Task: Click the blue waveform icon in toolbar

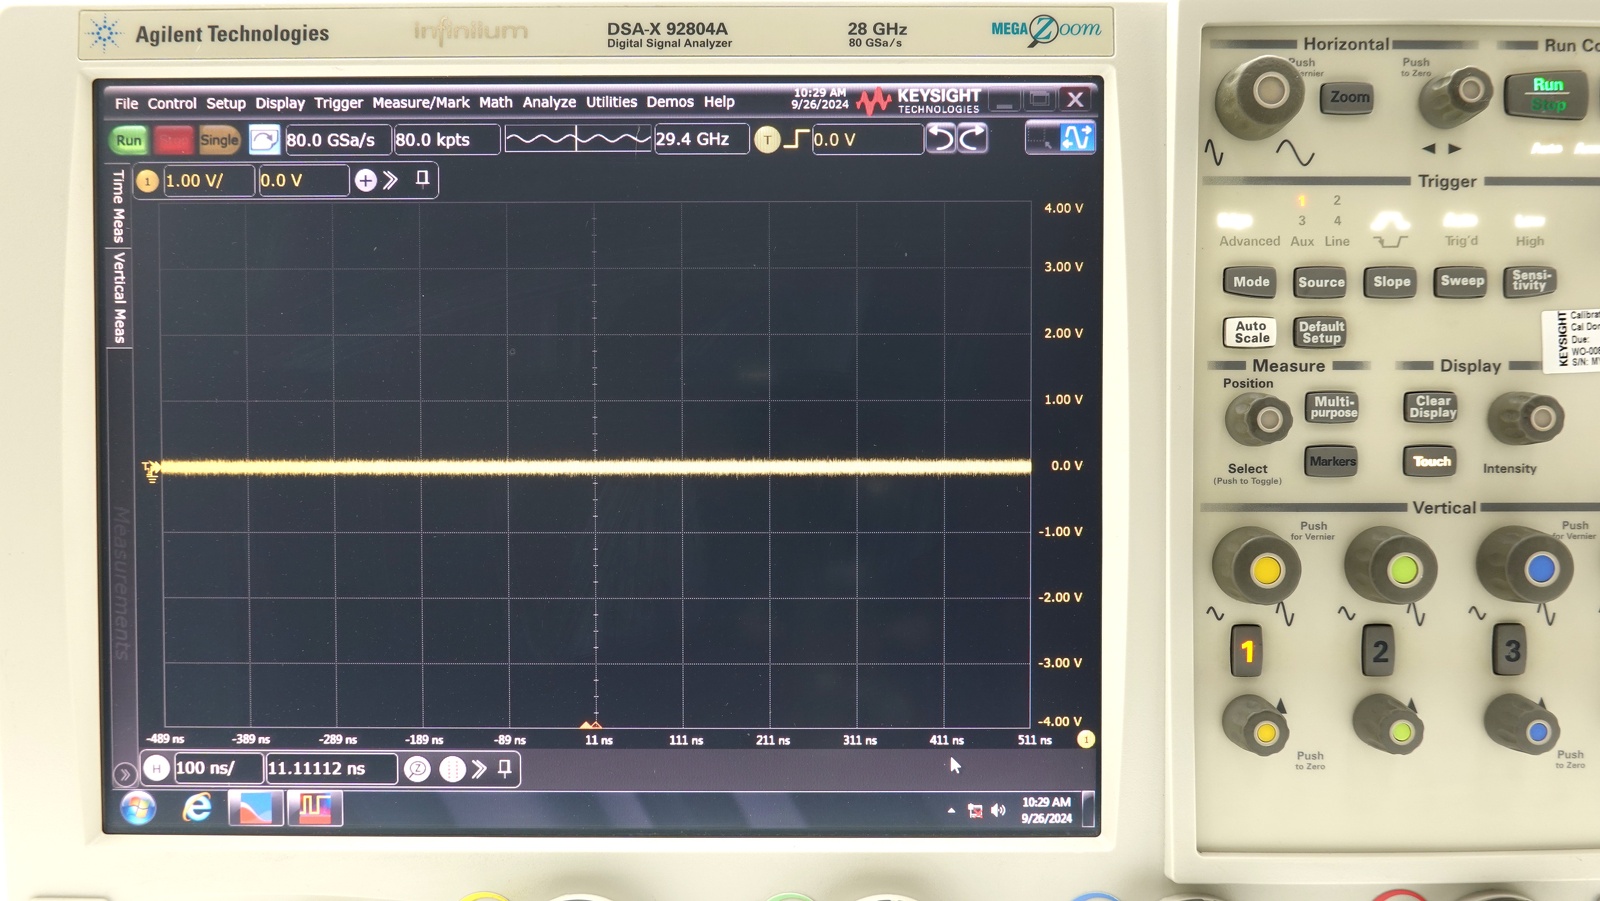Action: (1077, 137)
